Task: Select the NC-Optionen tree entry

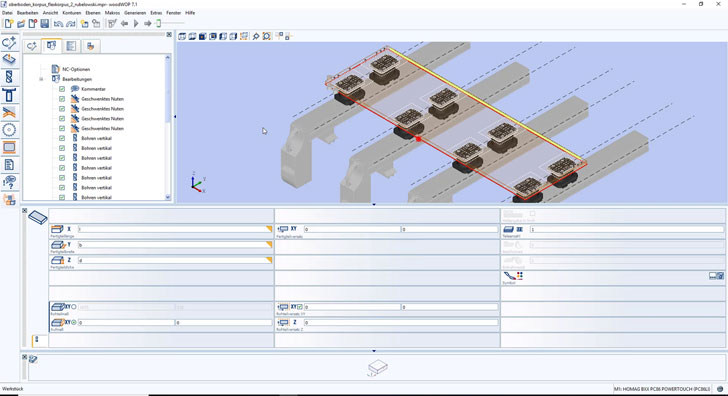Action: [76, 69]
